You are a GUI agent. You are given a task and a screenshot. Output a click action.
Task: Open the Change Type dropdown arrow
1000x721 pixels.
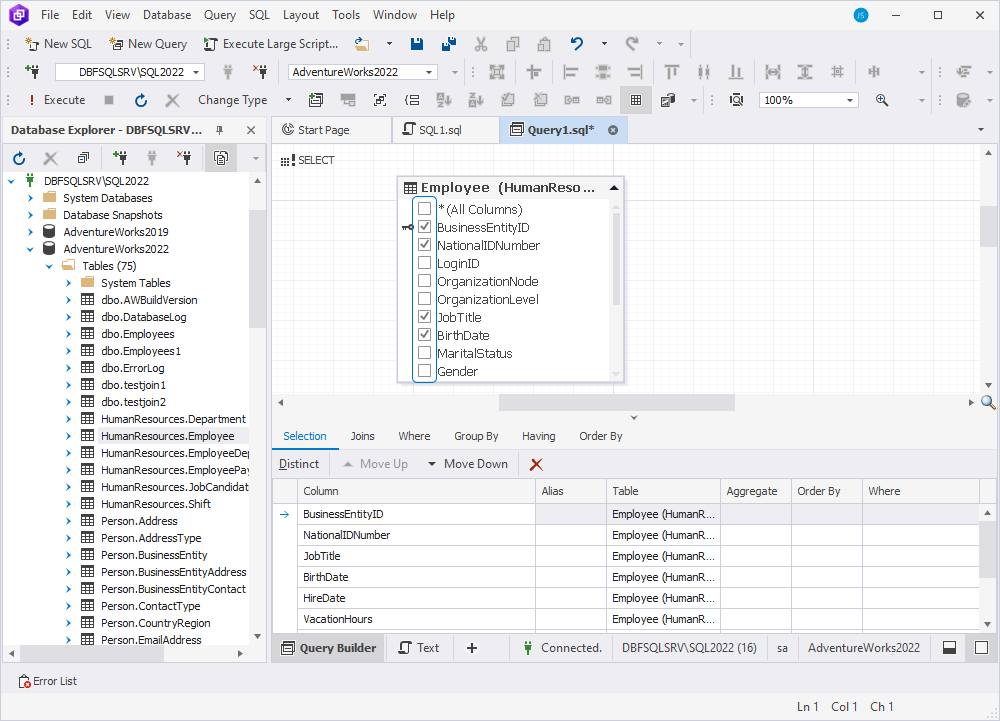288,100
